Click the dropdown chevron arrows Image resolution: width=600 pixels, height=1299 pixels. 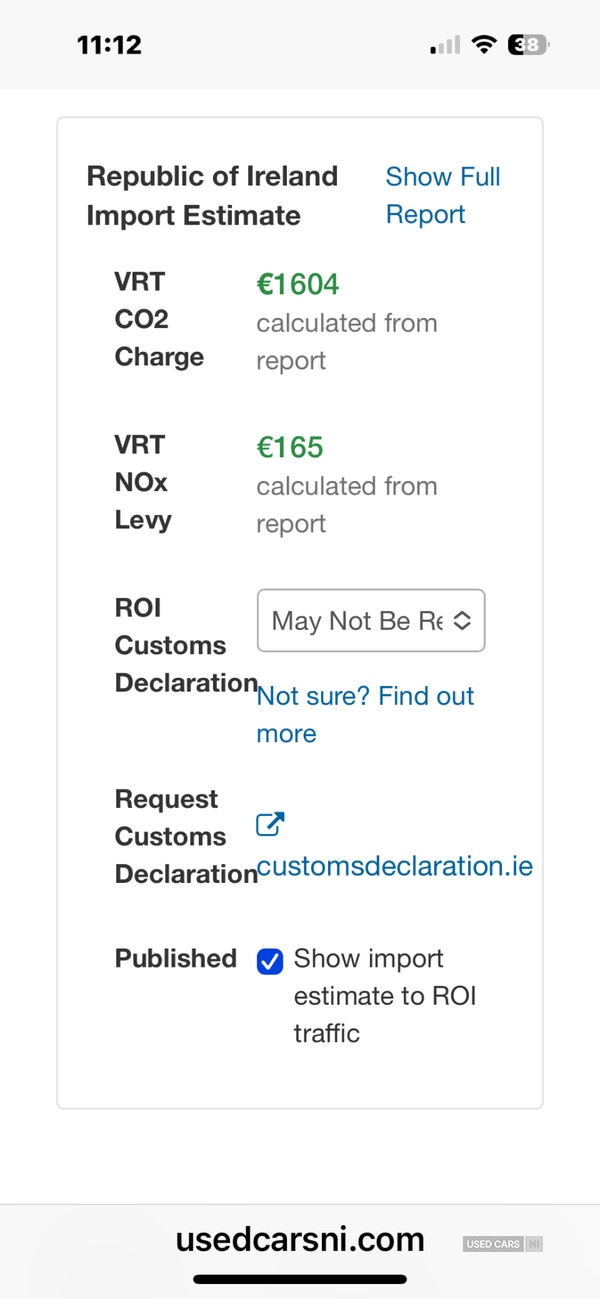(462, 621)
